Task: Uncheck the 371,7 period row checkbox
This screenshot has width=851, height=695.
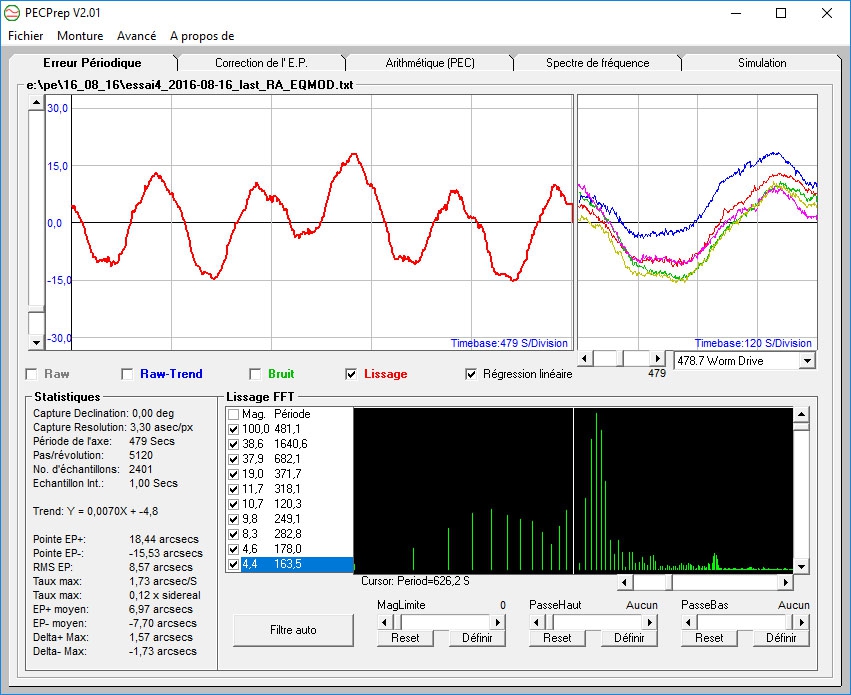Action: pyautogui.click(x=233, y=474)
